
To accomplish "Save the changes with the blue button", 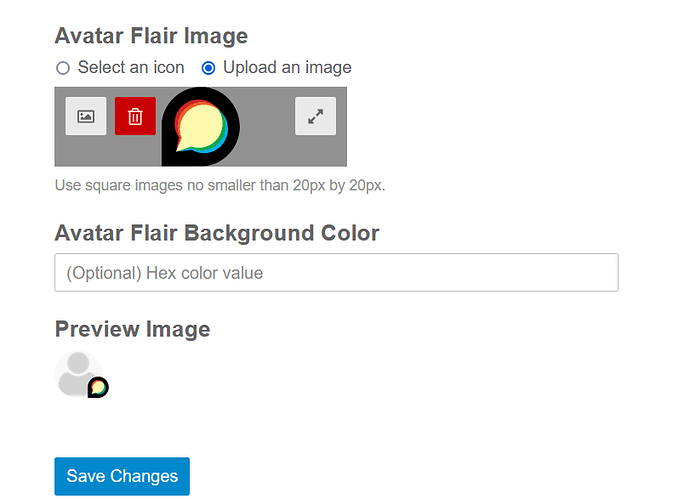I will [122, 476].
